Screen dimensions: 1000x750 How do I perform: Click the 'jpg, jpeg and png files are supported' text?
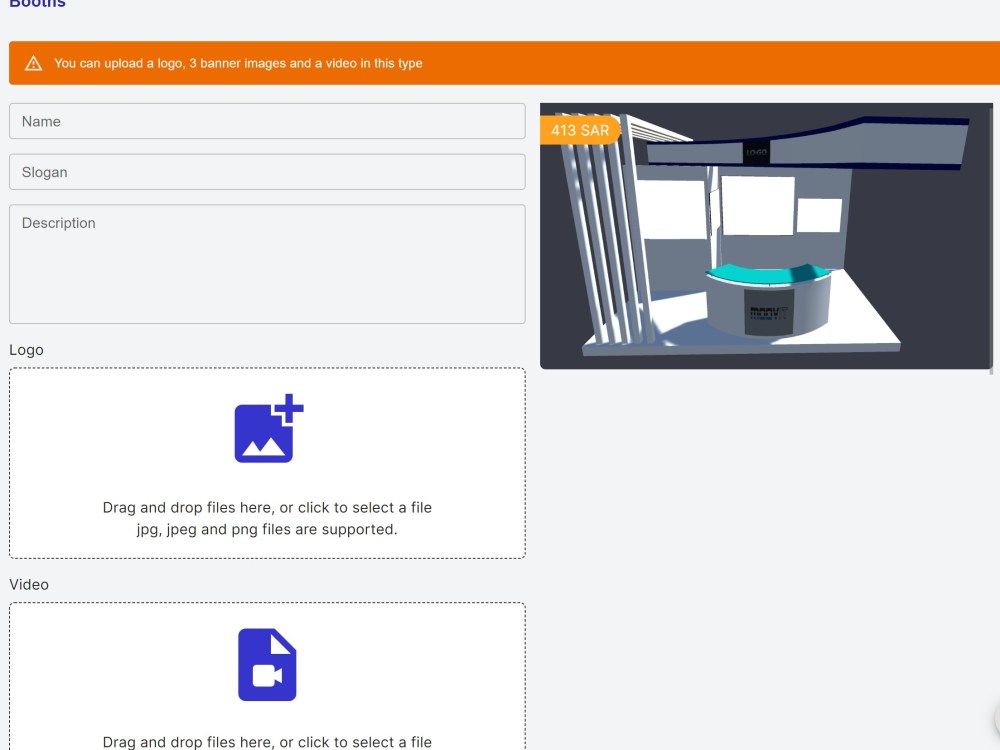[x=267, y=529]
